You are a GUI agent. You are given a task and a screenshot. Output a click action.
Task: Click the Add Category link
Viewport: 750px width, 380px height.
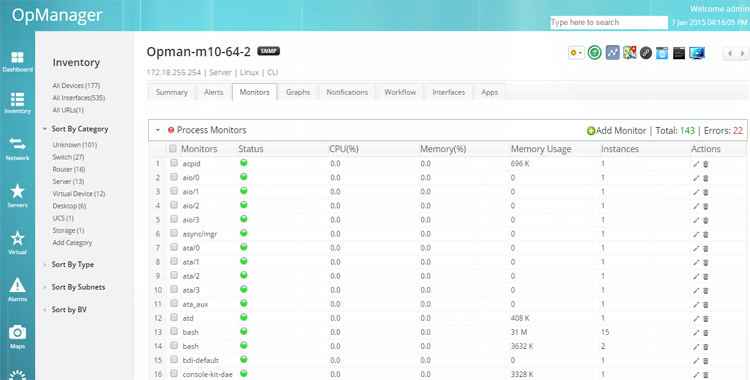pyautogui.click(x=72, y=243)
